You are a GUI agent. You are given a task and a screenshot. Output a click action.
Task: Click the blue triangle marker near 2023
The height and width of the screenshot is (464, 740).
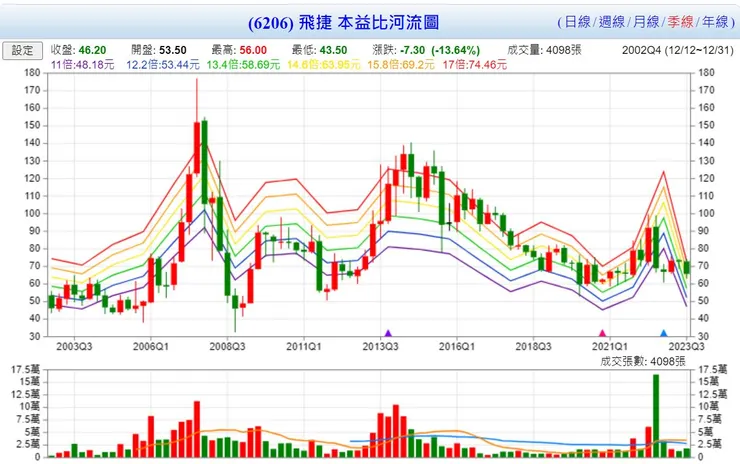coord(664,333)
